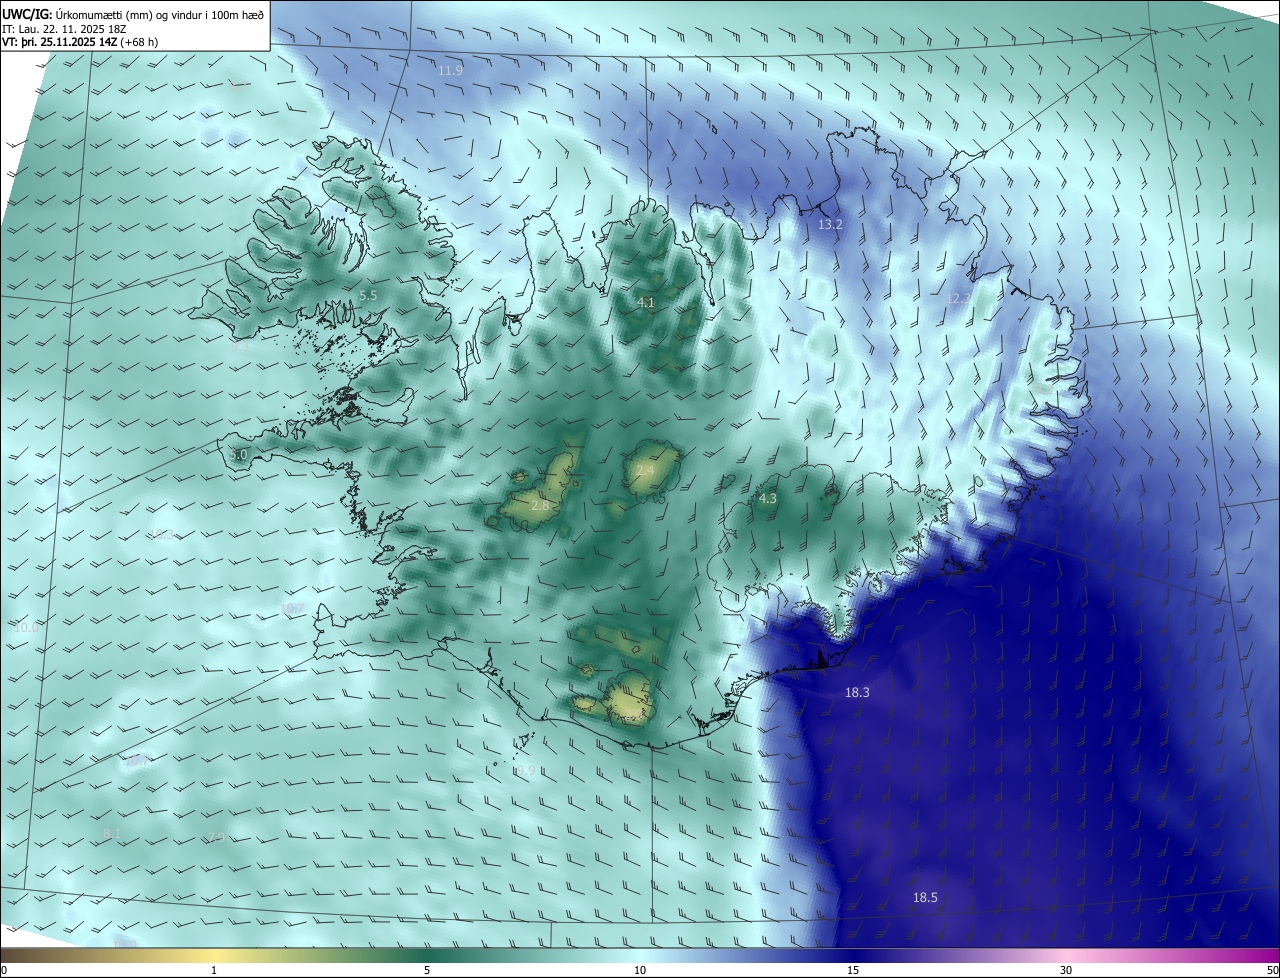Pick the 9.9 value near the southern islands
The image size is (1280, 978).
pos(526,770)
